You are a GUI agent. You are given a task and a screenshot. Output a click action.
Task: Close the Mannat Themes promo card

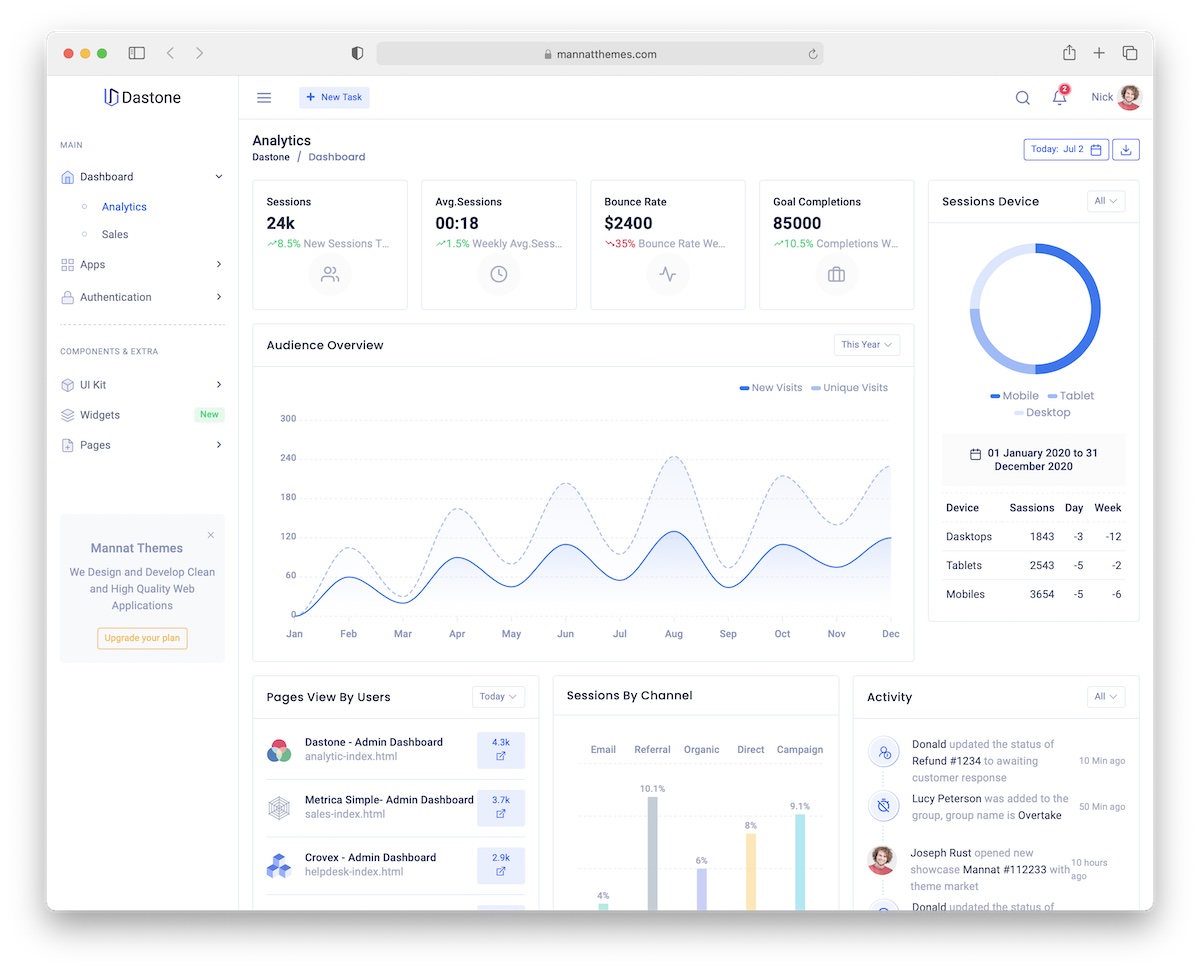coord(211,535)
